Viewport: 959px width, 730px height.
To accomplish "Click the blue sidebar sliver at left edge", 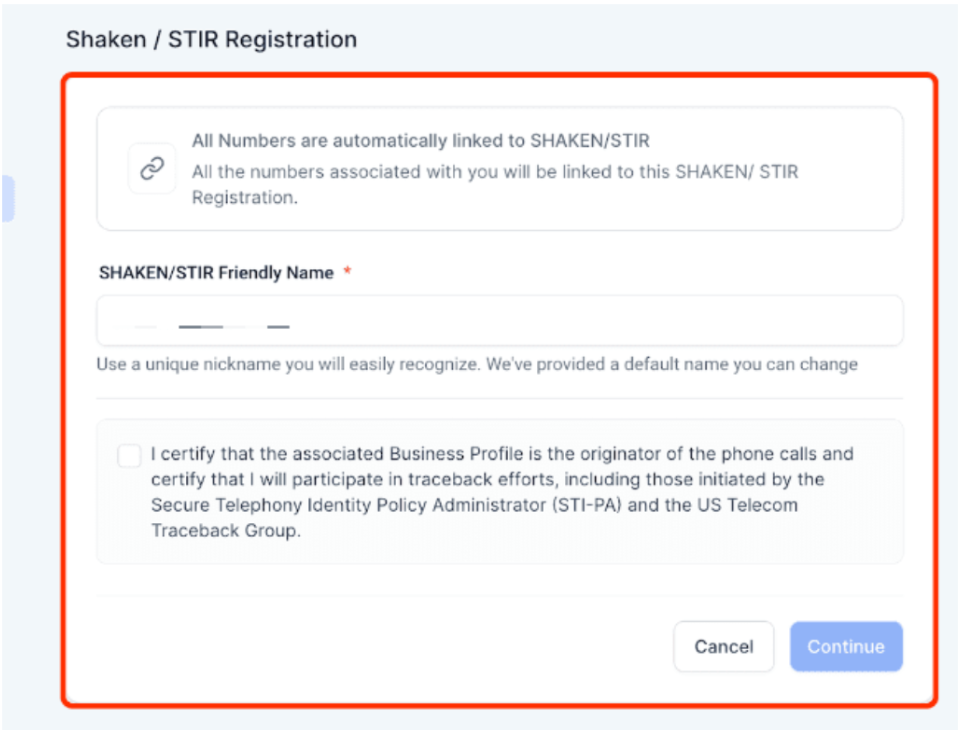I will [7, 198].
